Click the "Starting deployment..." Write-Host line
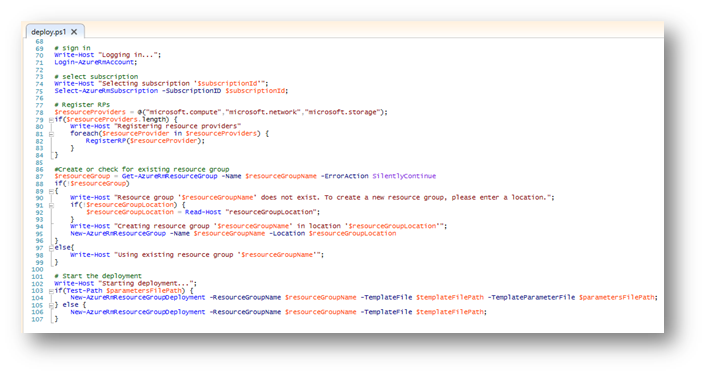706x375 pixels. click(126, 283)
